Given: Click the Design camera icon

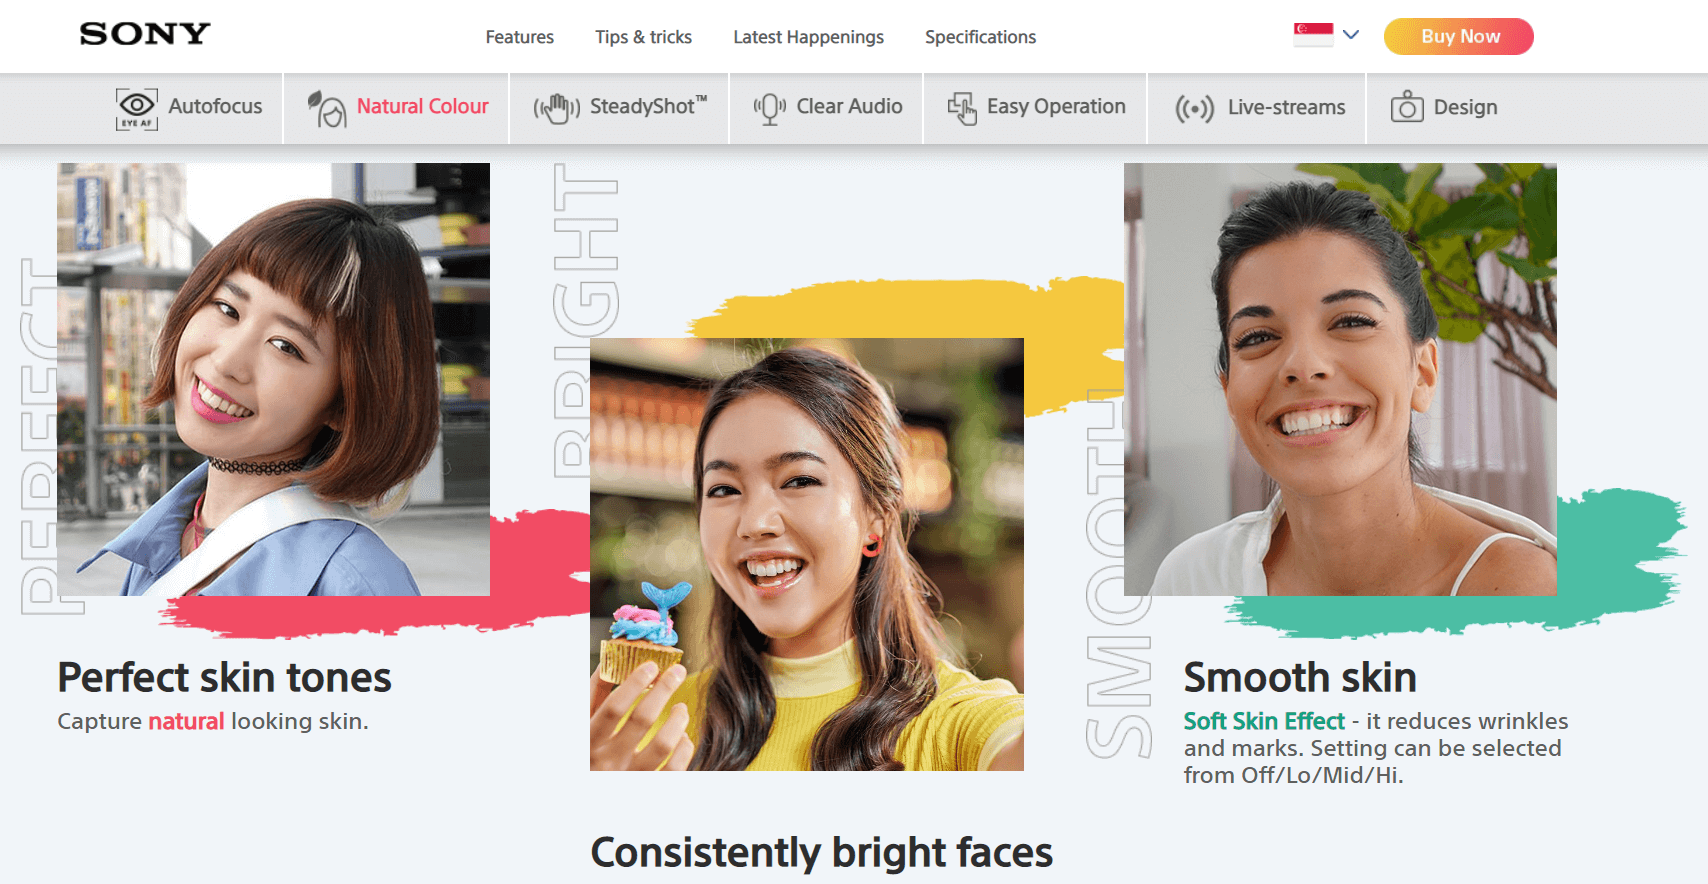Looking at the screenshot, I should pyautogui.click(x=1406, y=107).
